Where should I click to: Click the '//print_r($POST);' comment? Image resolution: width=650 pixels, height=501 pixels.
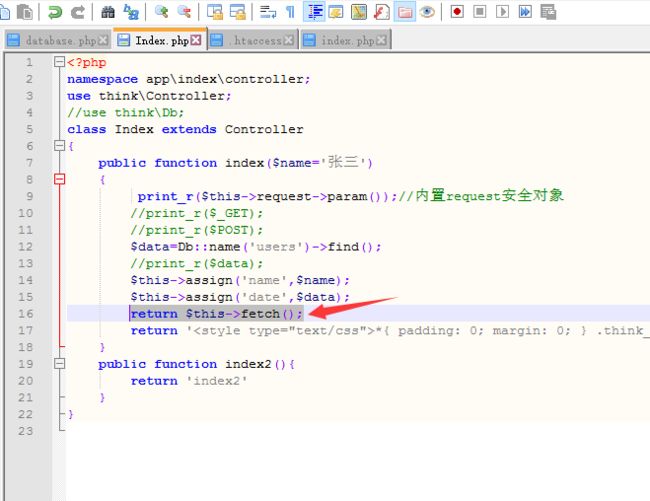(x=196, y=230)
